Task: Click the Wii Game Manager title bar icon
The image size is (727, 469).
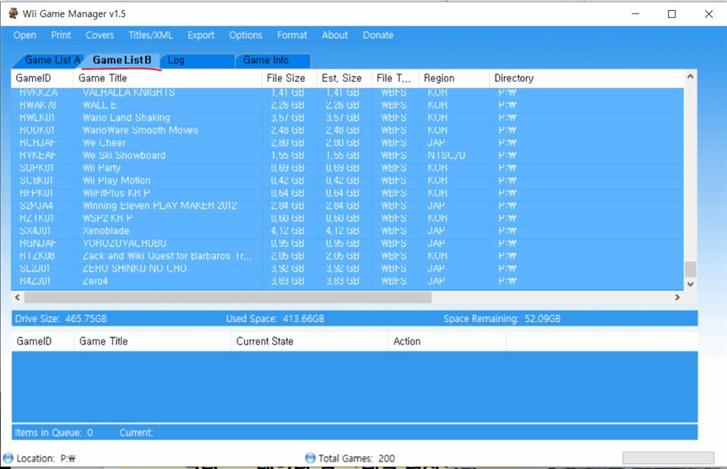Action: coord(13,13)
